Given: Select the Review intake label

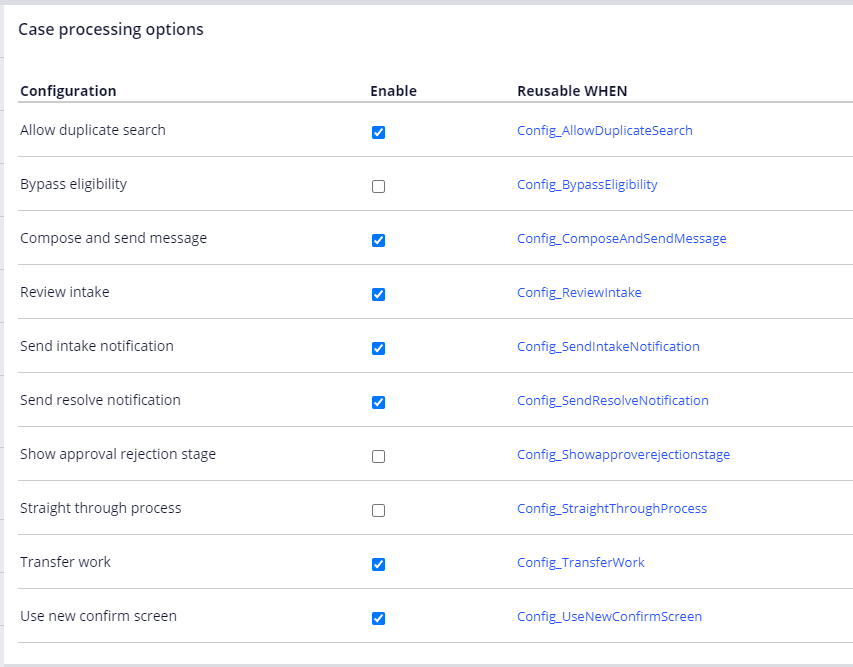Looking at the screenshot, I should (65, 292).
